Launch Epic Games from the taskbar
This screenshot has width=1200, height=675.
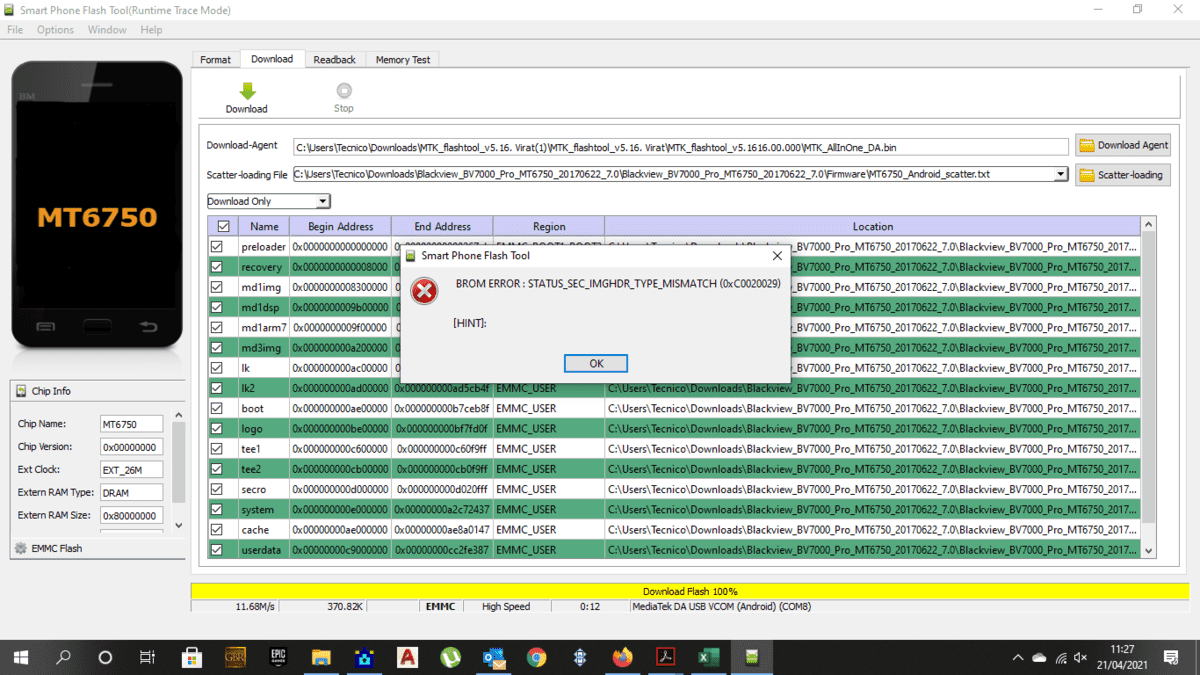tap(278, 657)
